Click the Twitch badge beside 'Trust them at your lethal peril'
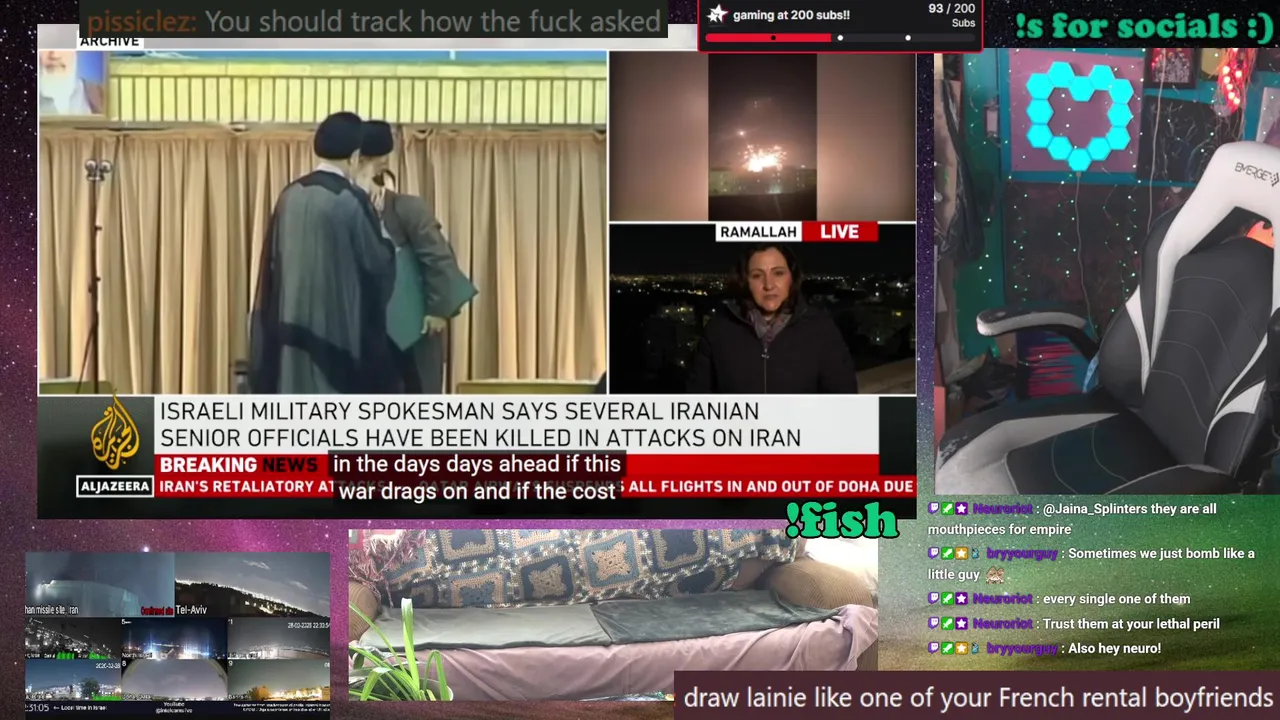 (933, 624)
